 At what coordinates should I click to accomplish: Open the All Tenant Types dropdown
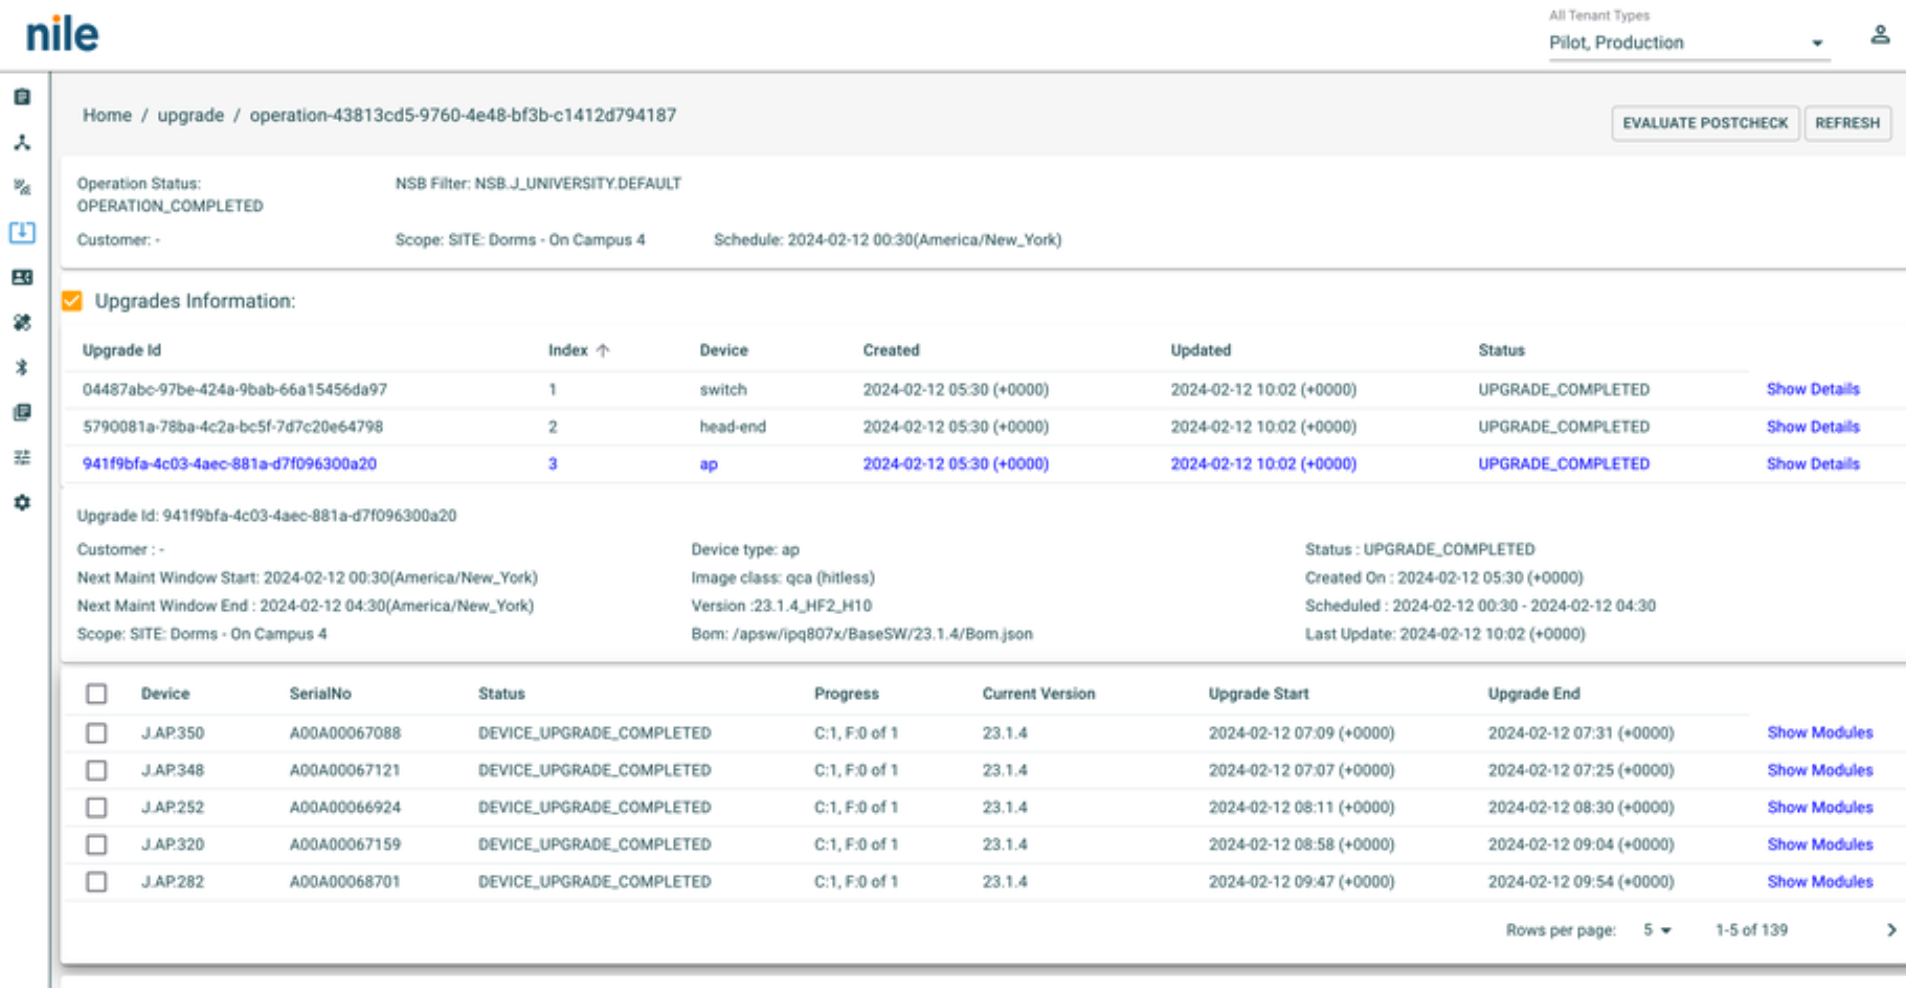(1688, 43)
